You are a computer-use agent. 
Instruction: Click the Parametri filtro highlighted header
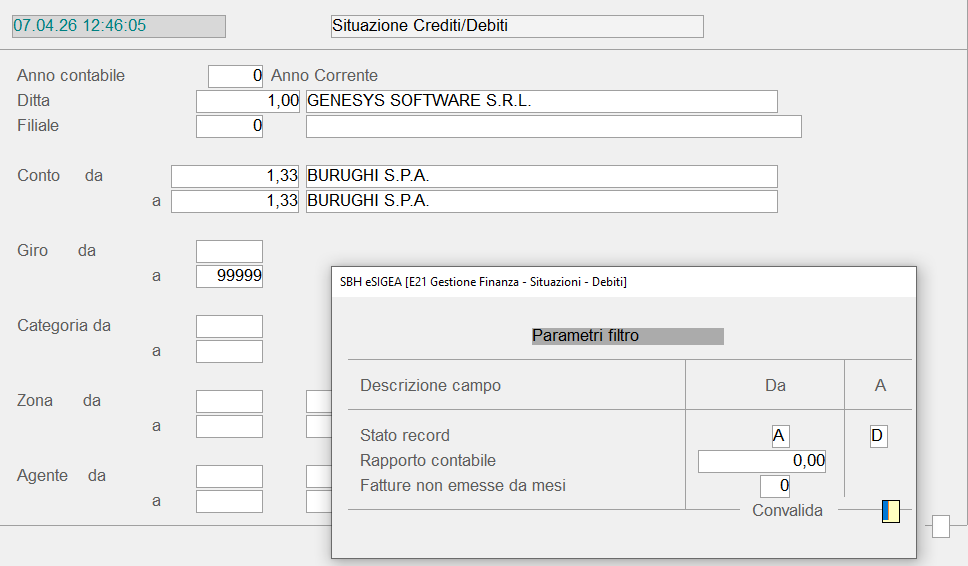click(x=627, y=336)
